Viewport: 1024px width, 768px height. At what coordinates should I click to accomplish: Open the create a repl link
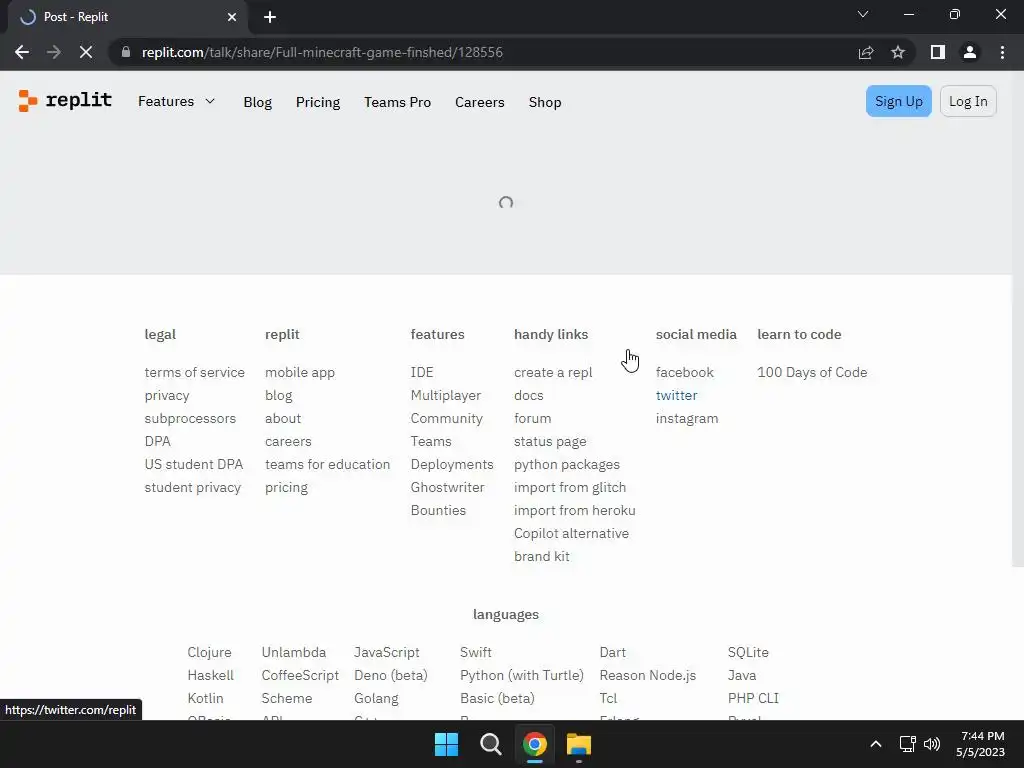pos(553,372)
